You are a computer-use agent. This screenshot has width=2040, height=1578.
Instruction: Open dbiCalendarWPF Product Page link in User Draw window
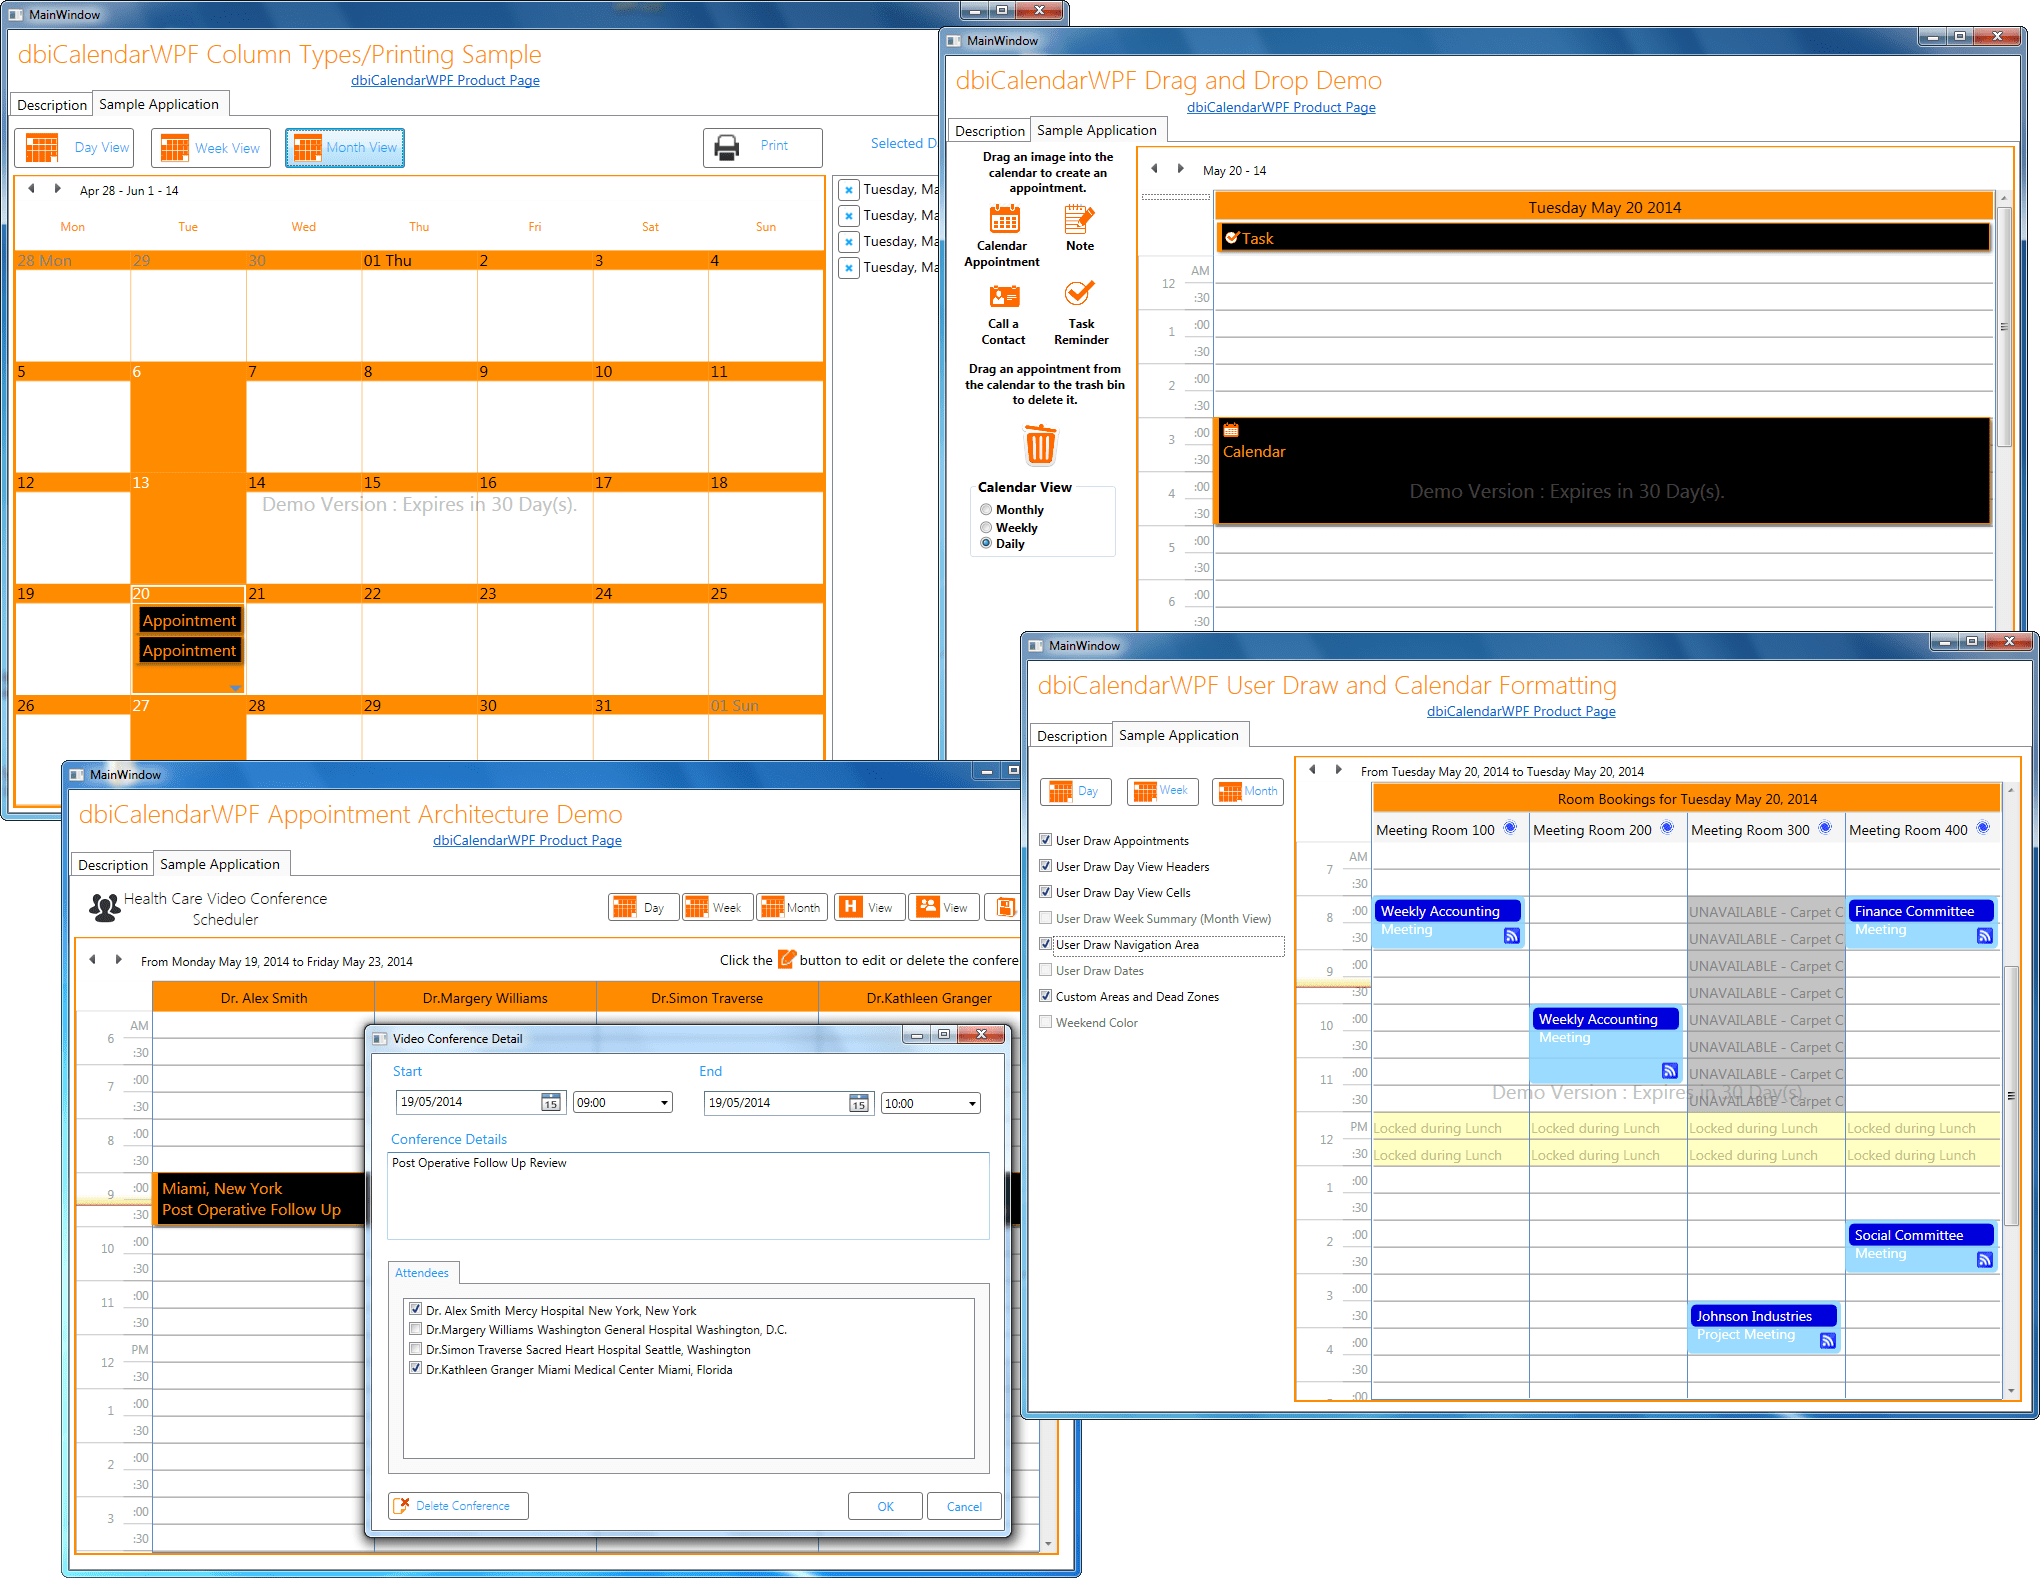tap(1520, 711)
